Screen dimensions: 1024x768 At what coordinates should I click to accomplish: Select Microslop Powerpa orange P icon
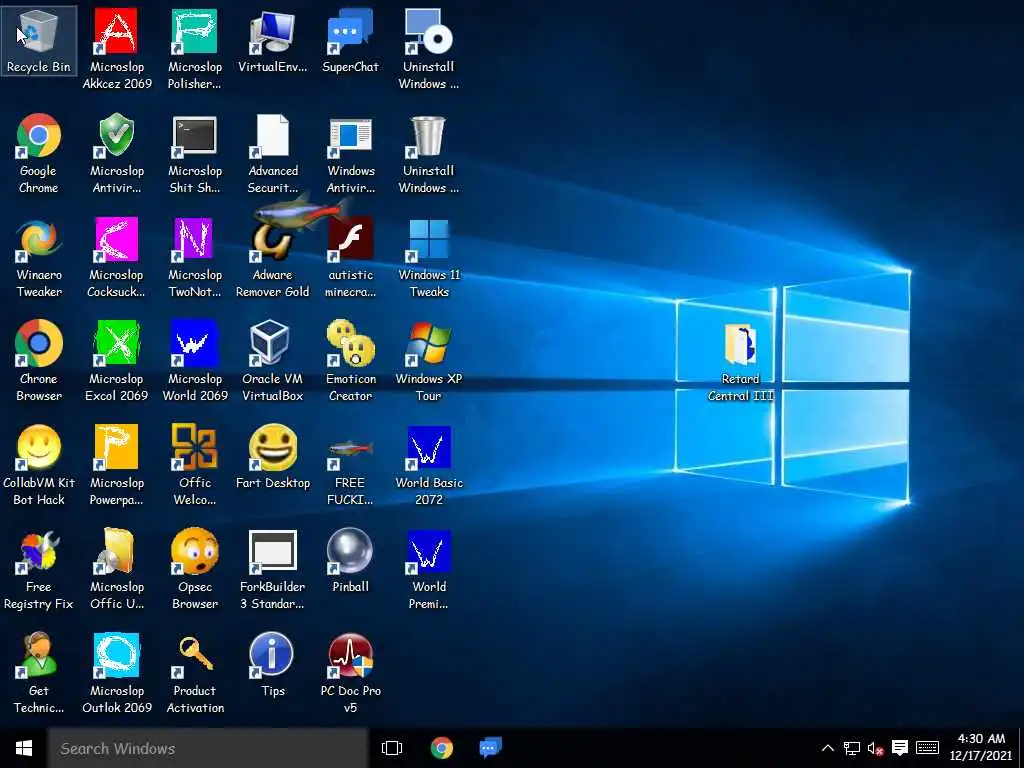(116, 465)
